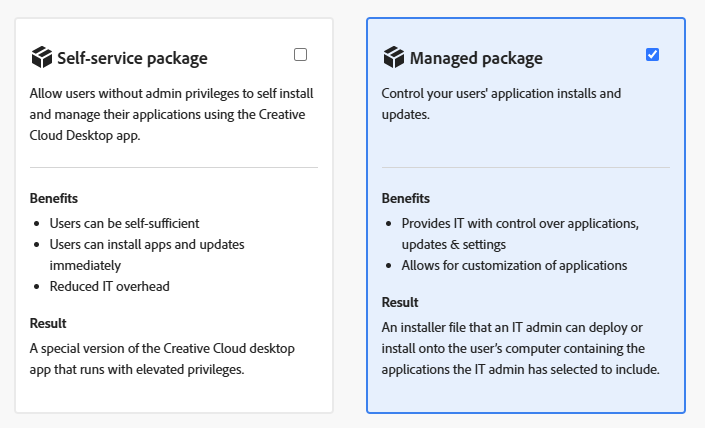Screen dimensions: 705x428
Task: Click "Allows for customization of applications" bullet
Action: pyautogui.click(x=514, y=265)
